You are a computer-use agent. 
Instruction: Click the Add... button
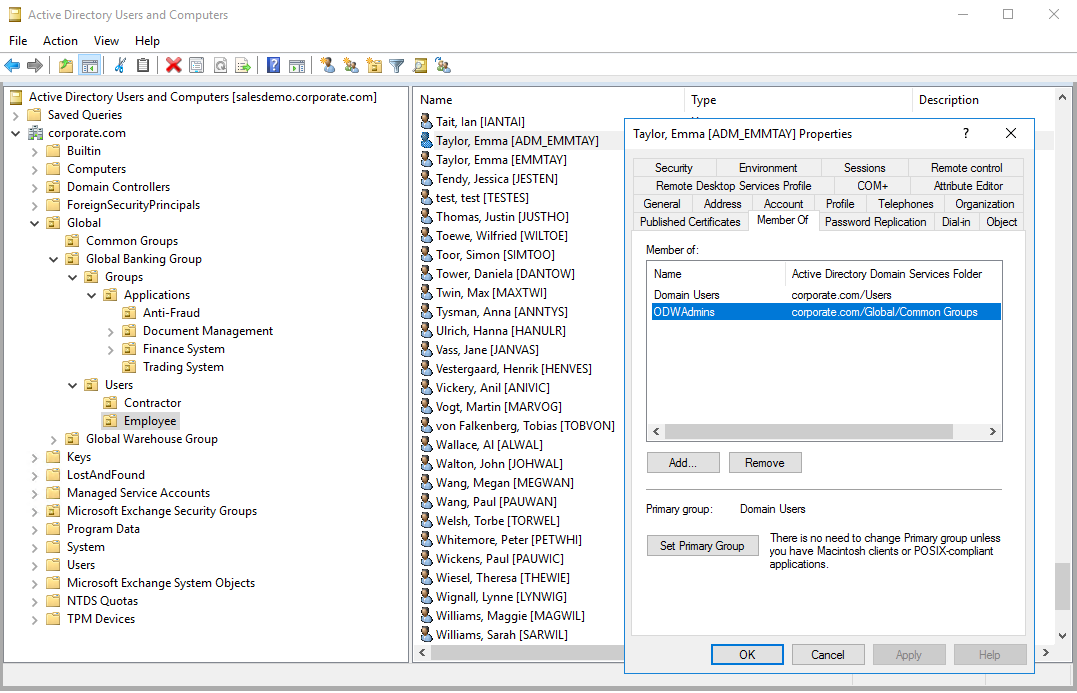point(683,463)
